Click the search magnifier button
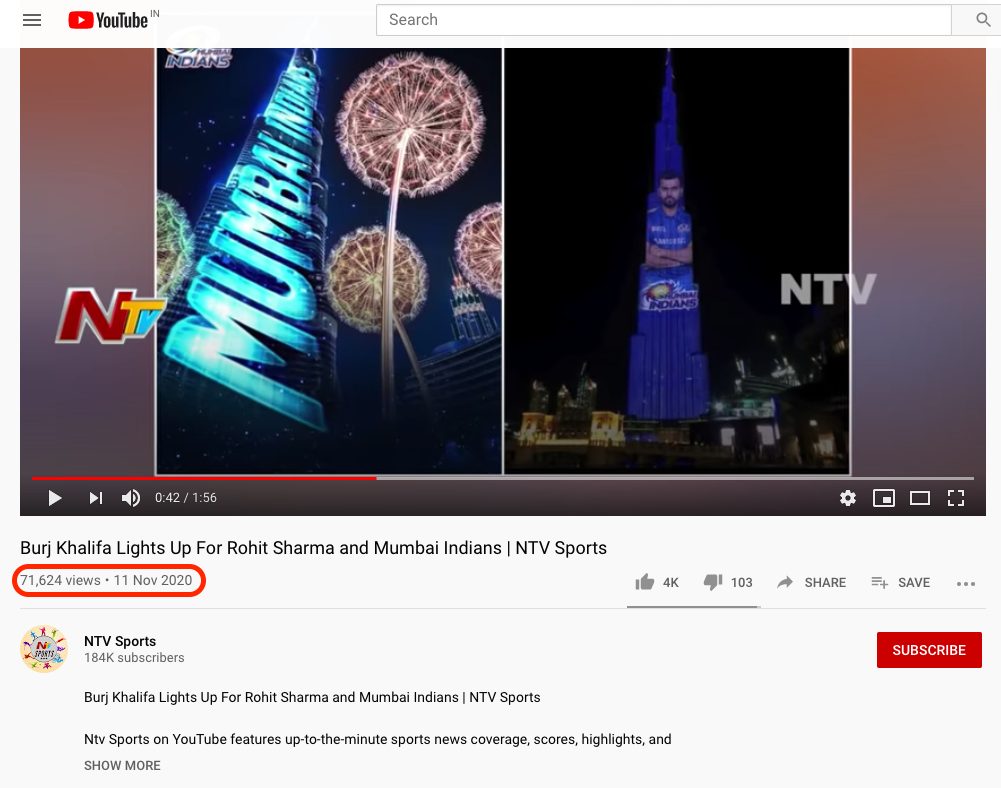This screenshot has width=1001, height=788. [x=982, y=20]
